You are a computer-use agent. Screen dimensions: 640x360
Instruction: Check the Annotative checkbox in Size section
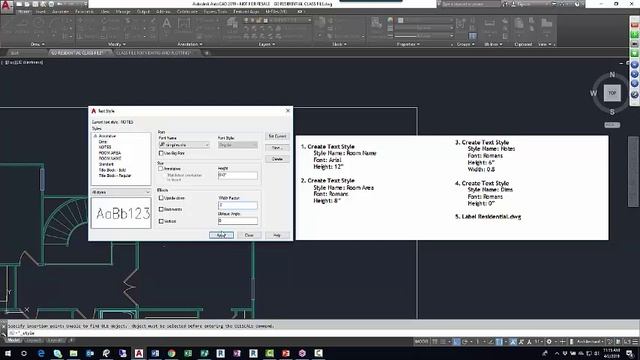click(161, 168)
